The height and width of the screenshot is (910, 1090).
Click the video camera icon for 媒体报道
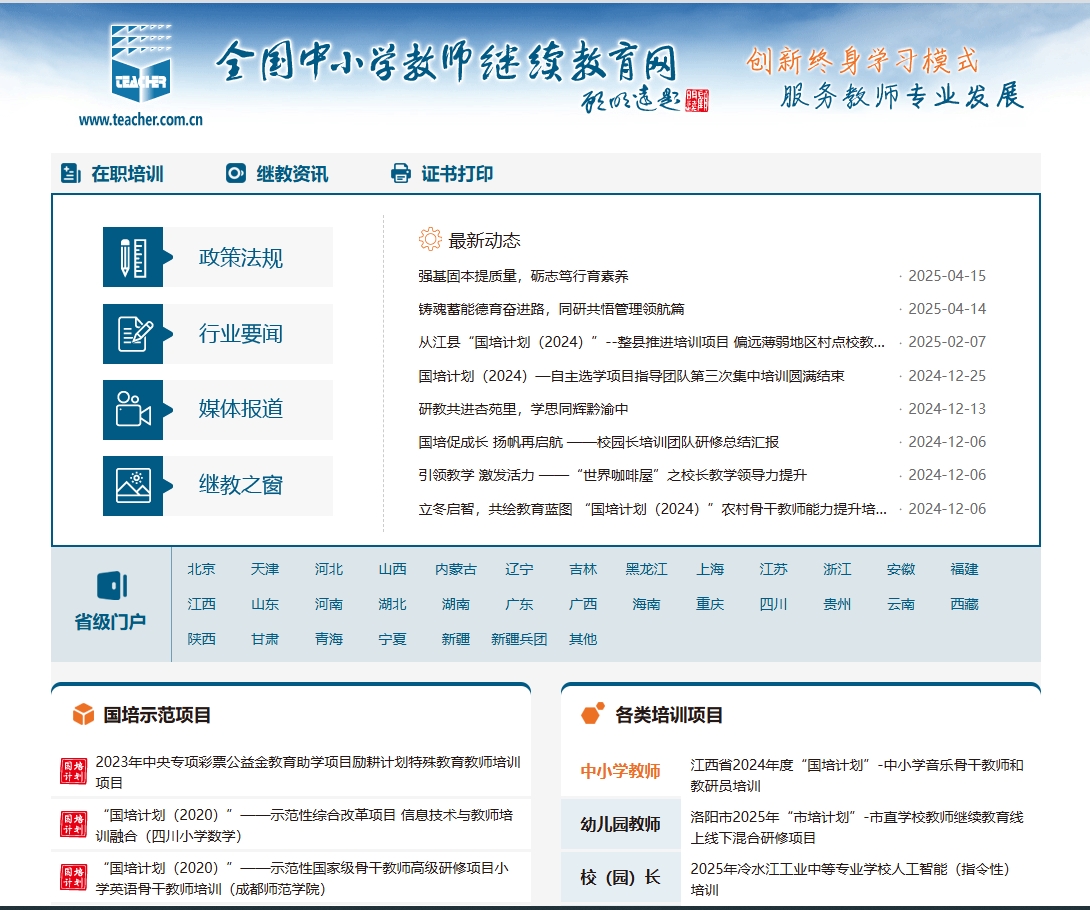point(133,409)
